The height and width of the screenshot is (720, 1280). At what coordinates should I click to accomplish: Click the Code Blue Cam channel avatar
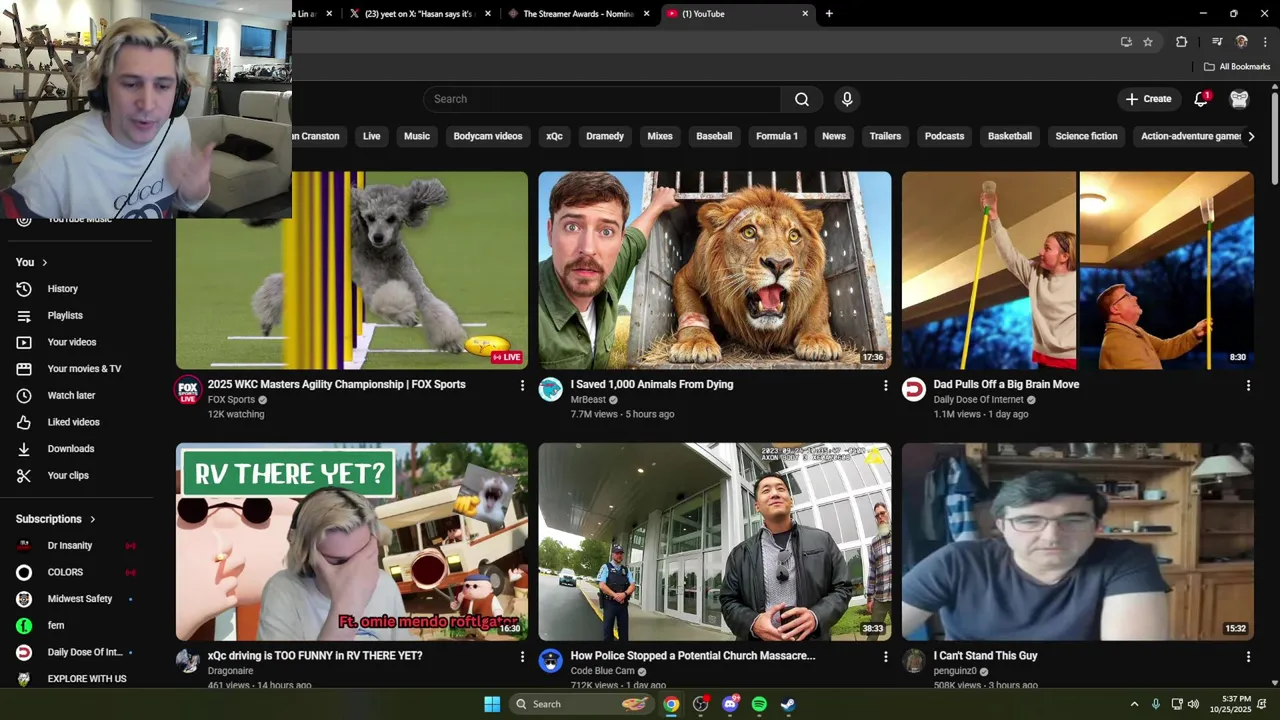[x=551, y=661]
